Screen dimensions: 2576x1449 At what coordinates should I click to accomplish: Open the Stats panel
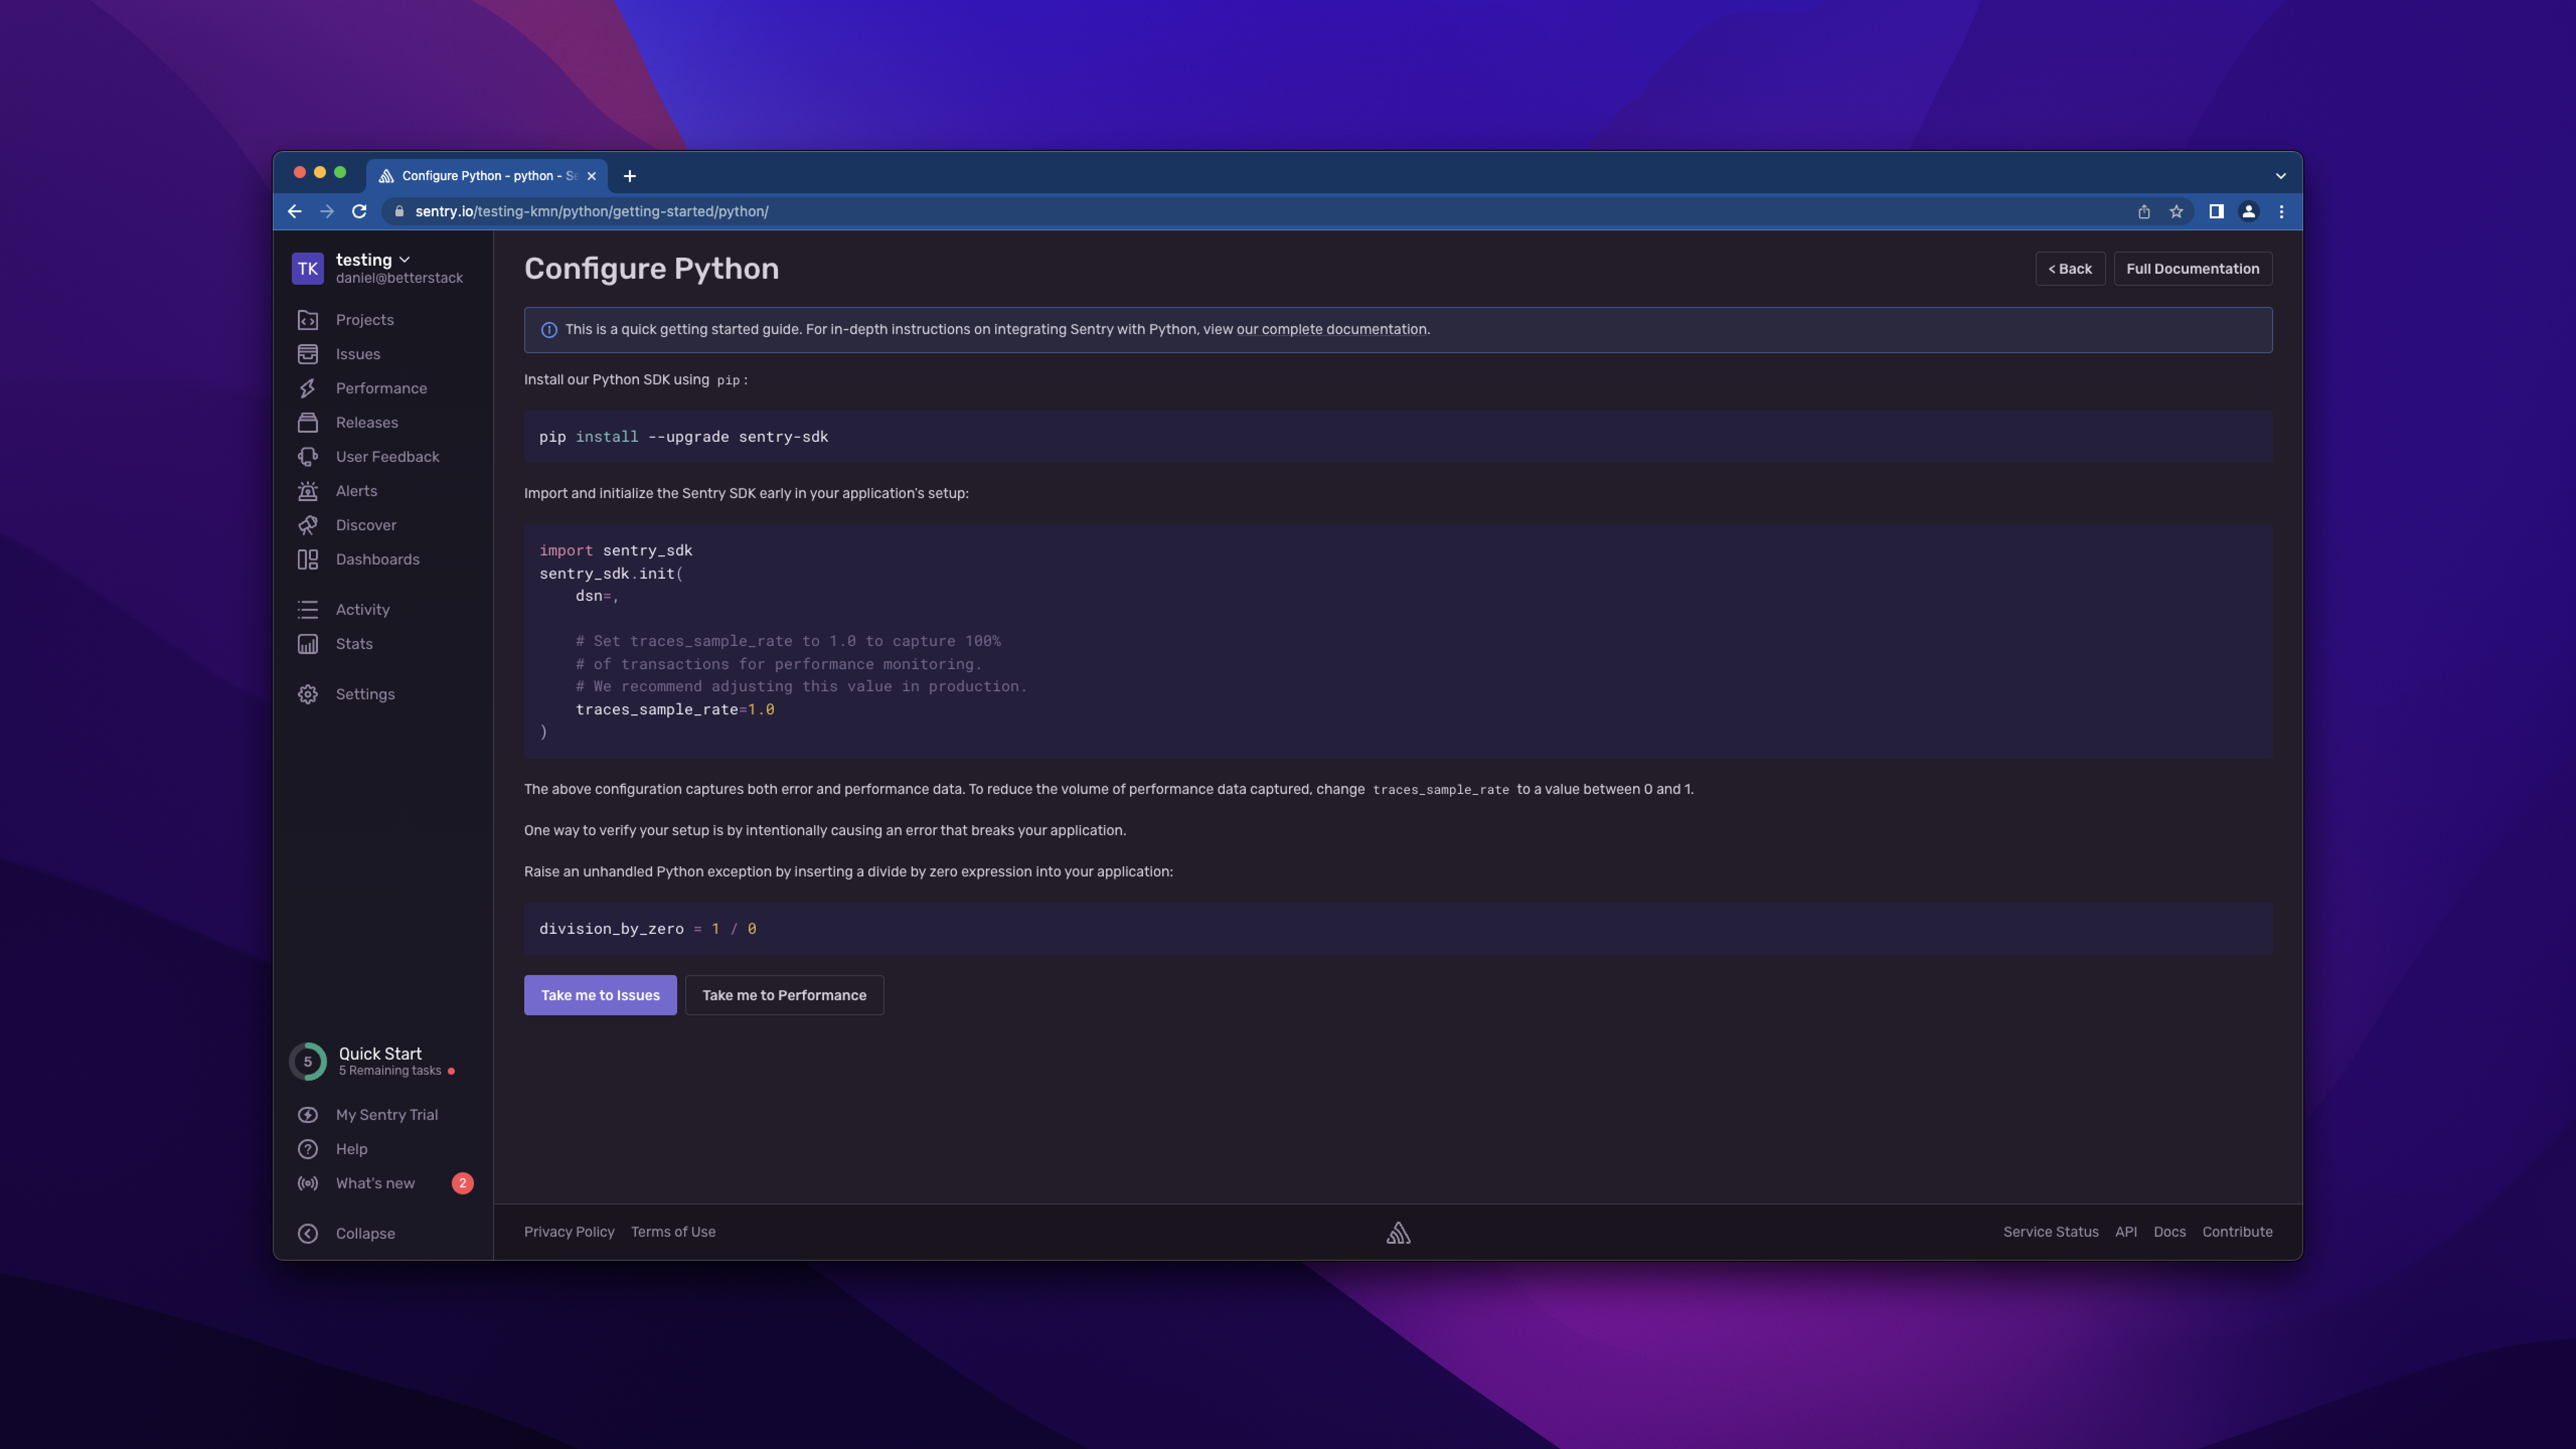[308, 643]
